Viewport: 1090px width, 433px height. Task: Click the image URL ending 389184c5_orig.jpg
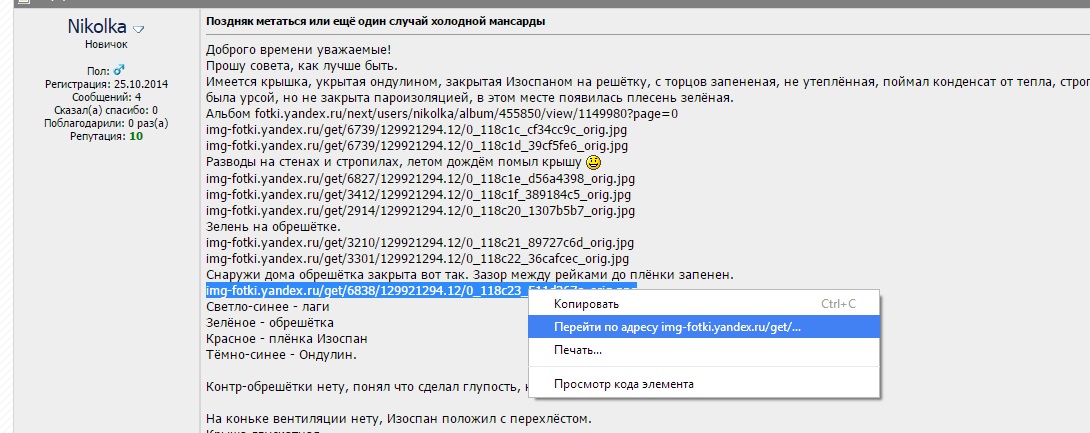pos(418,195)
